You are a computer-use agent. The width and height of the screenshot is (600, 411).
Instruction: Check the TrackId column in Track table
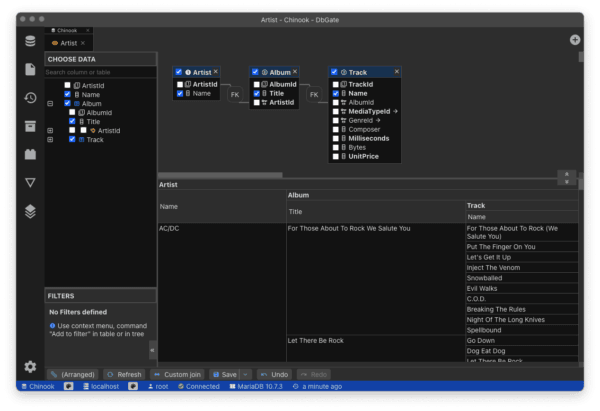pos(336,84)
